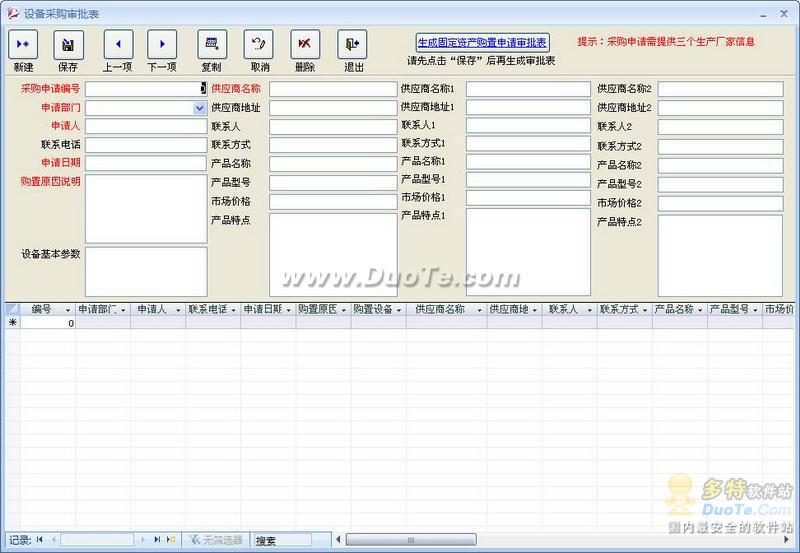This screenshot has width=800, height=553.
Task: Open the 申请人 column header dropdown
Action: (178, 310)
